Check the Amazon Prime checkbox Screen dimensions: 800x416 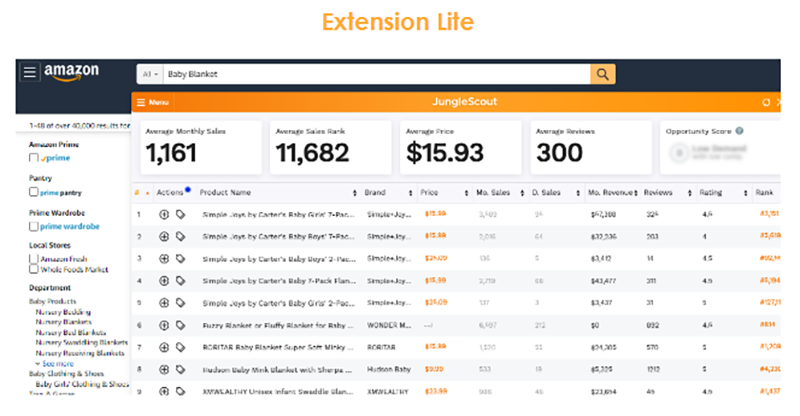(x=34, y=158)
